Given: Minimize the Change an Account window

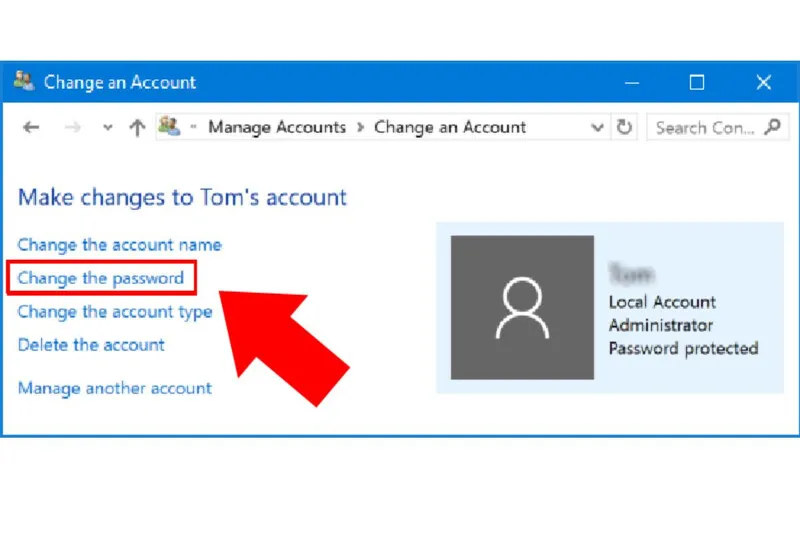Looking at the screenshot, I should [x=632, y=82].
